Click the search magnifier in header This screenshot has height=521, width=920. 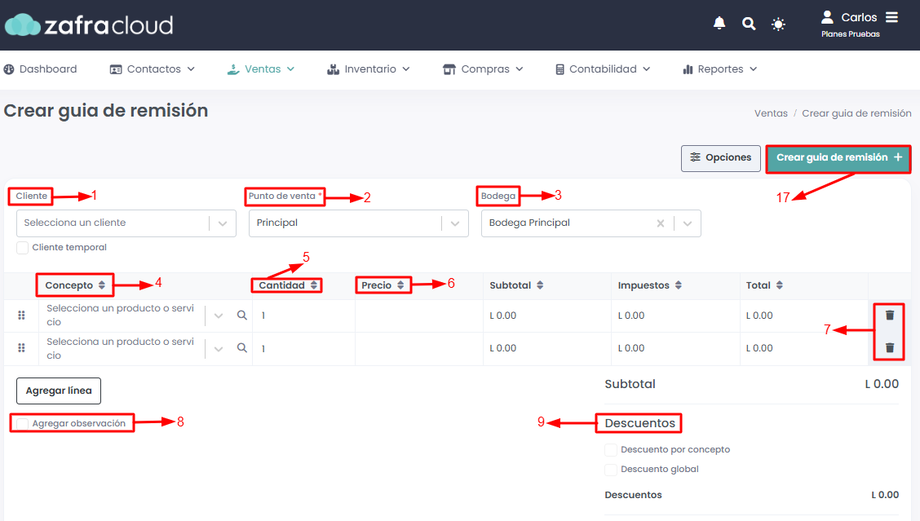pos(749,23)
